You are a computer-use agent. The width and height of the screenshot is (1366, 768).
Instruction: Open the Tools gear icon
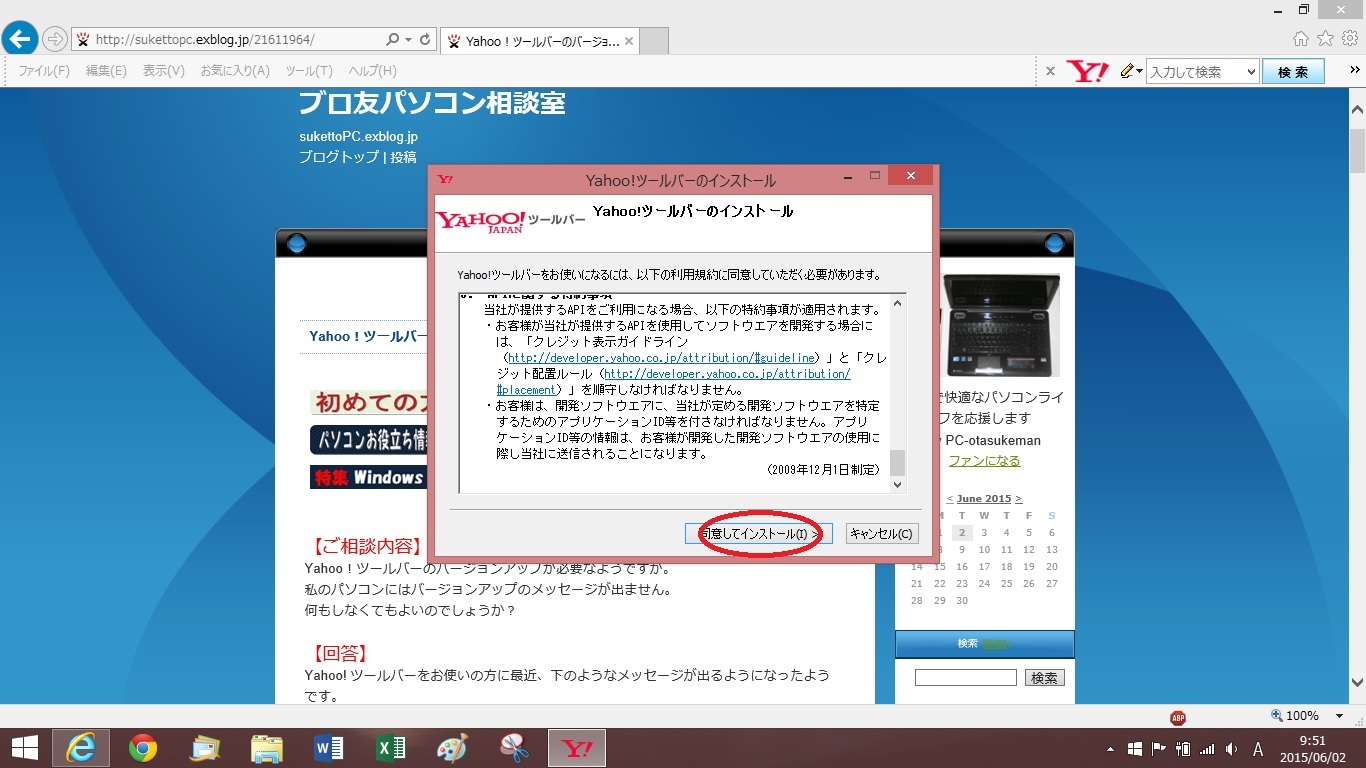coord(1350,39)
